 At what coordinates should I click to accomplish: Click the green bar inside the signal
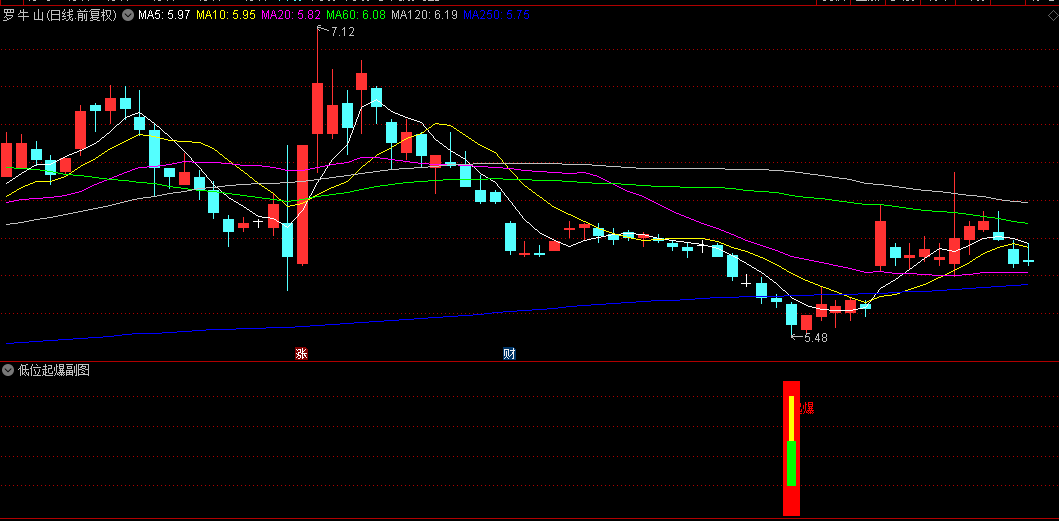[792, 464]
